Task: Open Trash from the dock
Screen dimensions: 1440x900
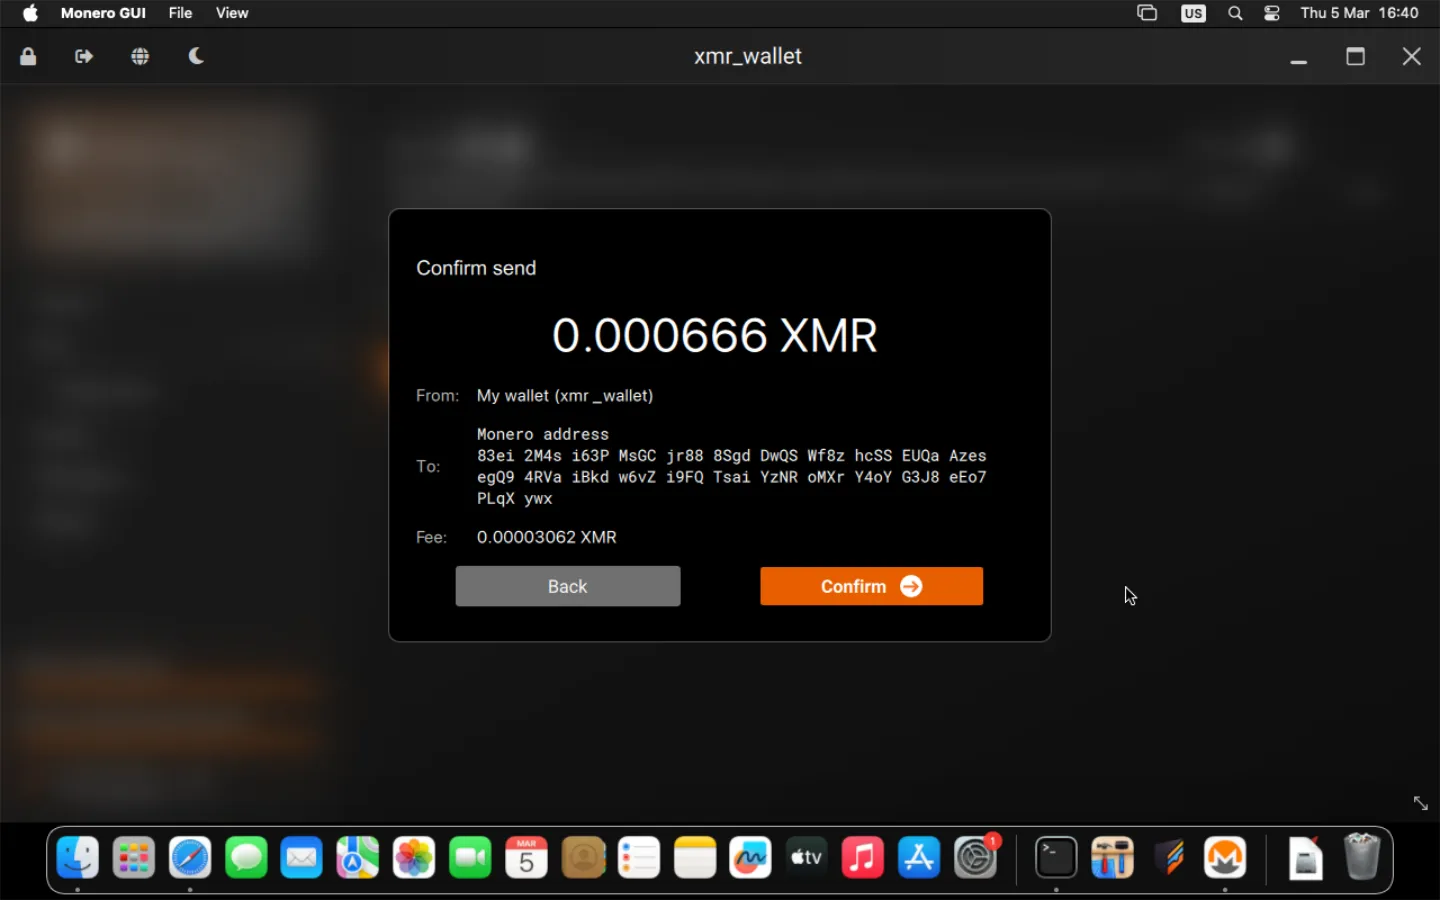Action: (x=1361, y=857)
